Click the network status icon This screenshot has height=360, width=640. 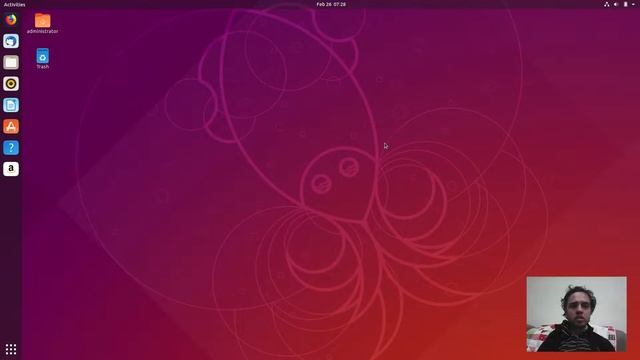click(607, 4)
